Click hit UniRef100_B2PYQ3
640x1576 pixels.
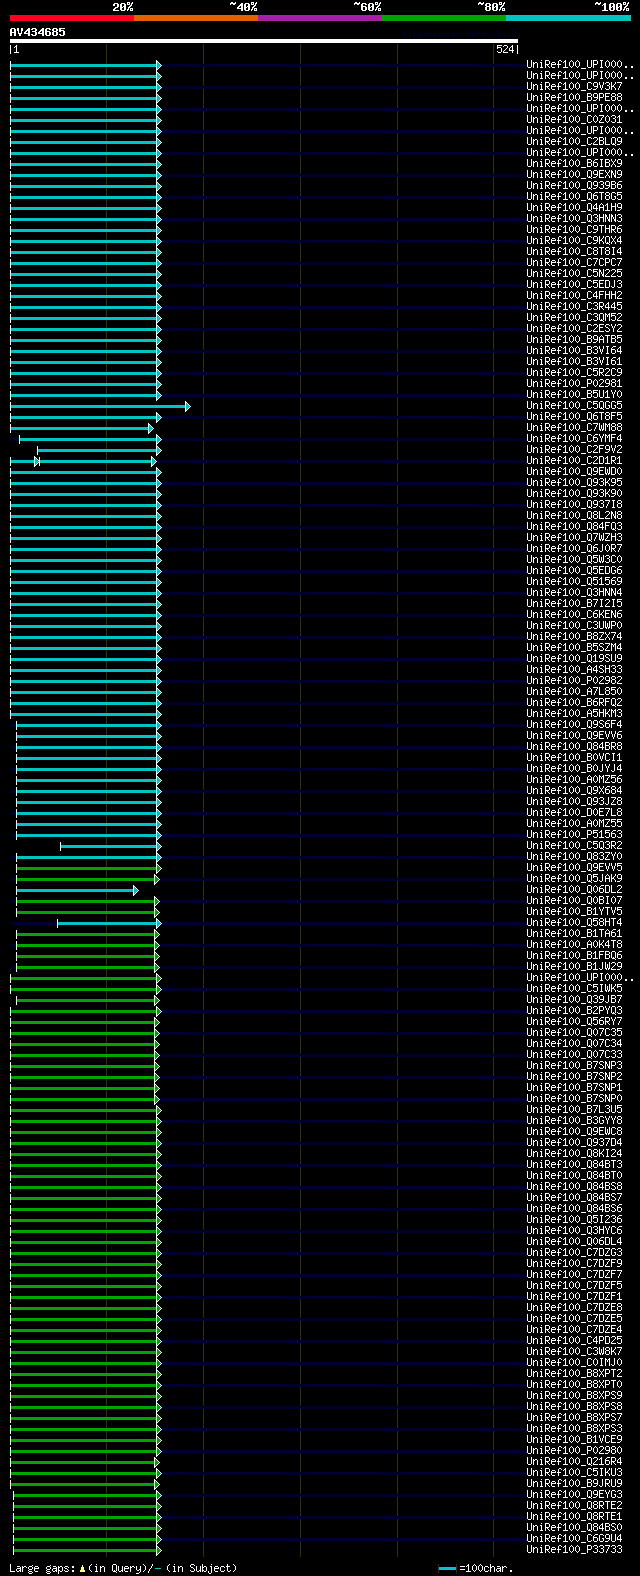pyautogui.click(x=575, y=1011)
